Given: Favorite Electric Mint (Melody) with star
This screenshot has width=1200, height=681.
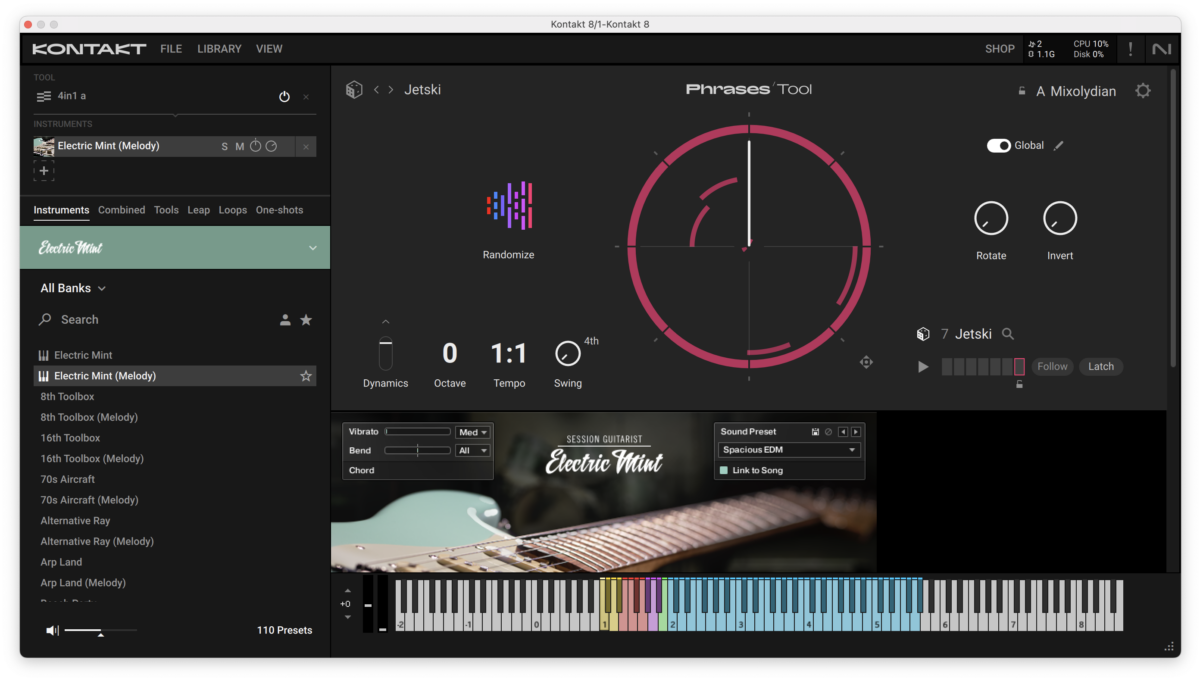Looking at the screenshot, I should coord(306,376).
